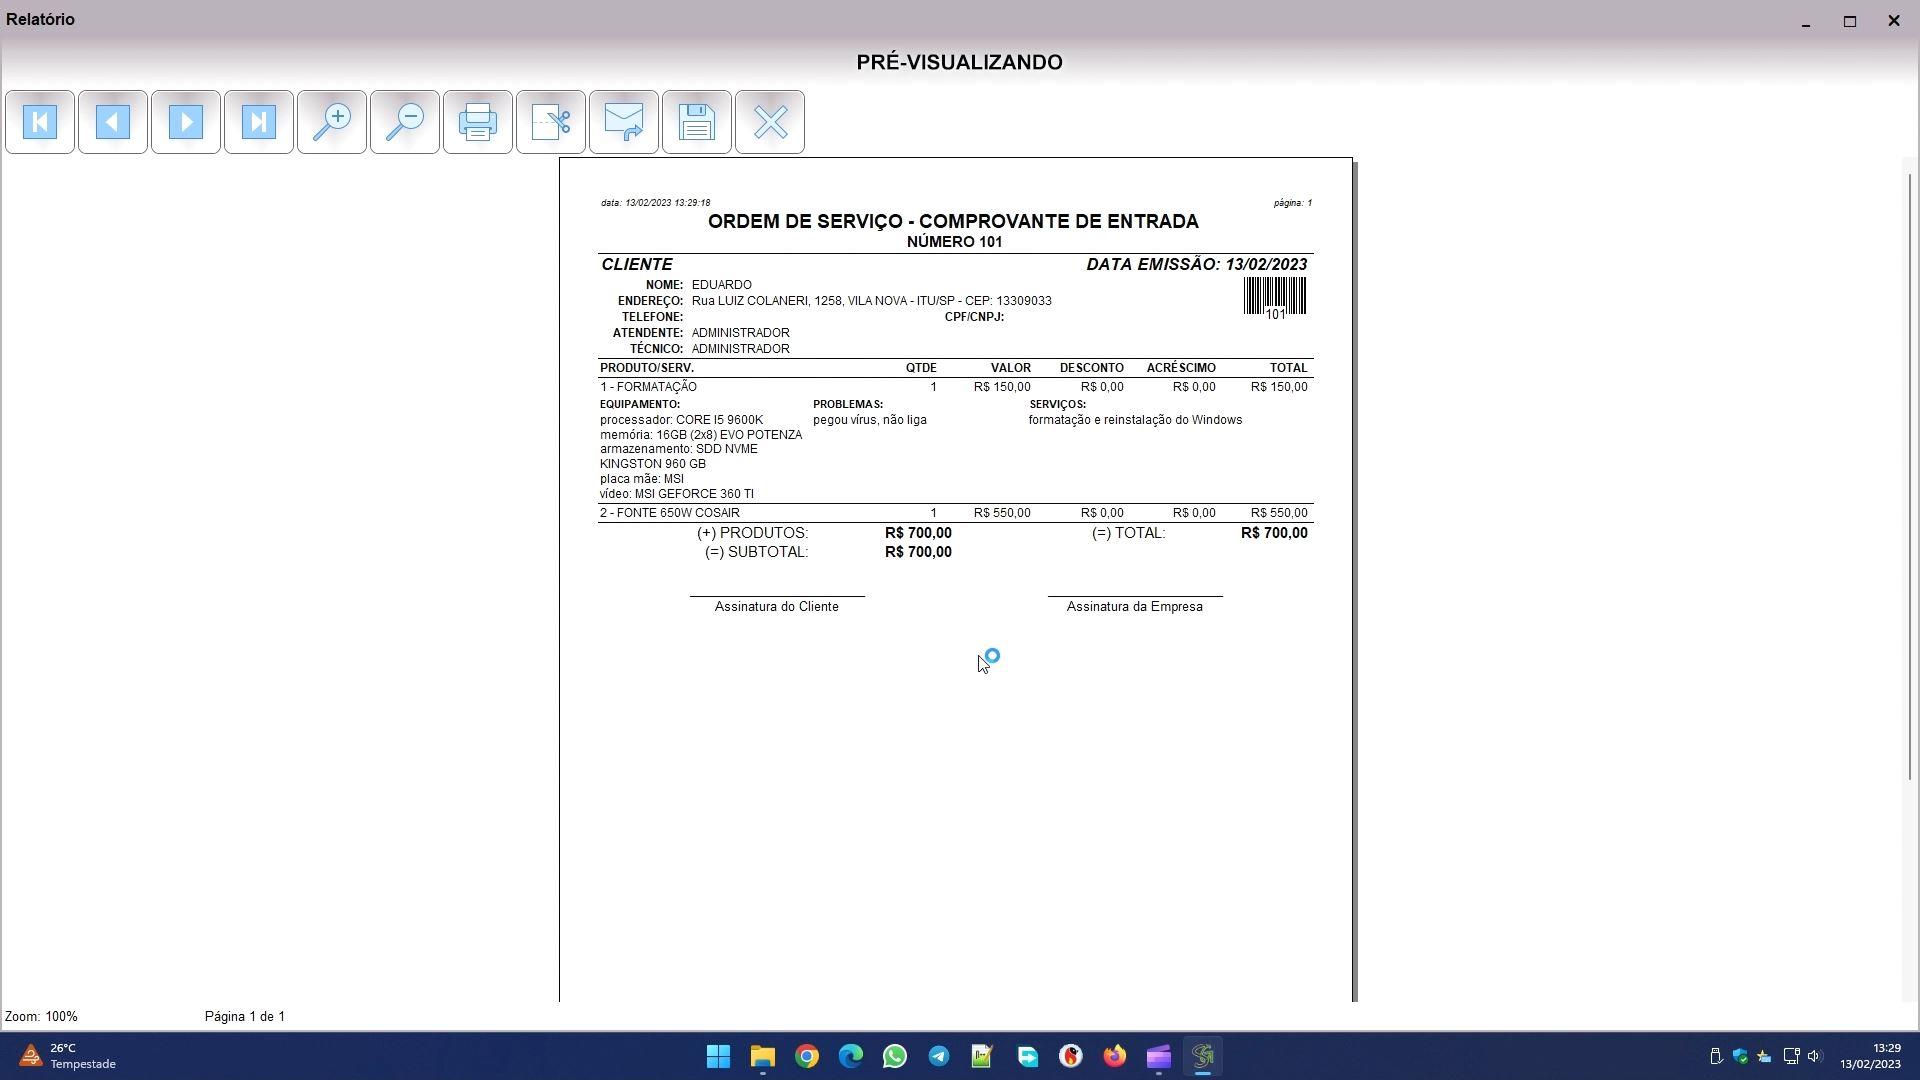Click the CPF/CNPJ label
The height and width of the screenshot is (1080, 1920).
point(974,317)
